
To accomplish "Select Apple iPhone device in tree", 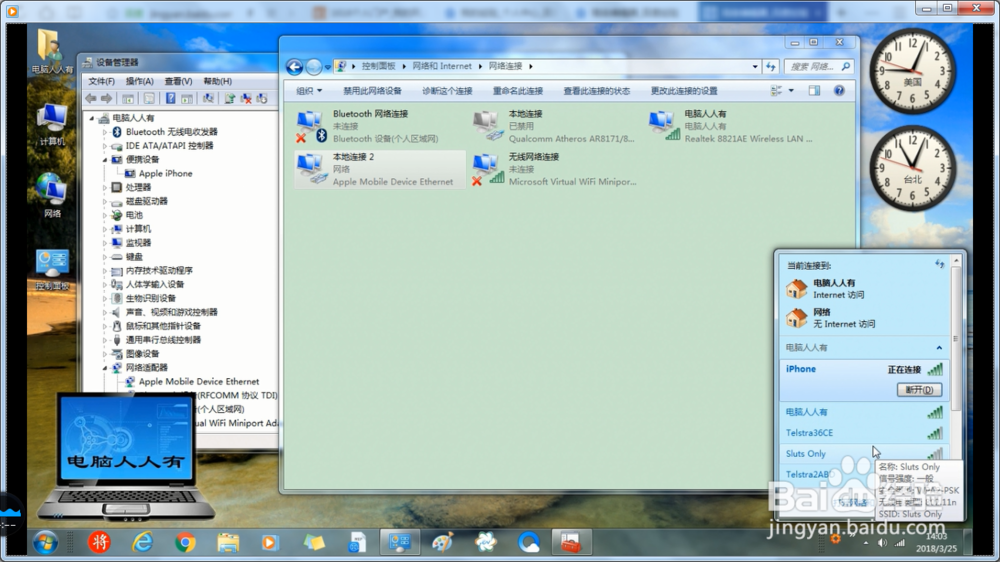I will click(165, 174).
